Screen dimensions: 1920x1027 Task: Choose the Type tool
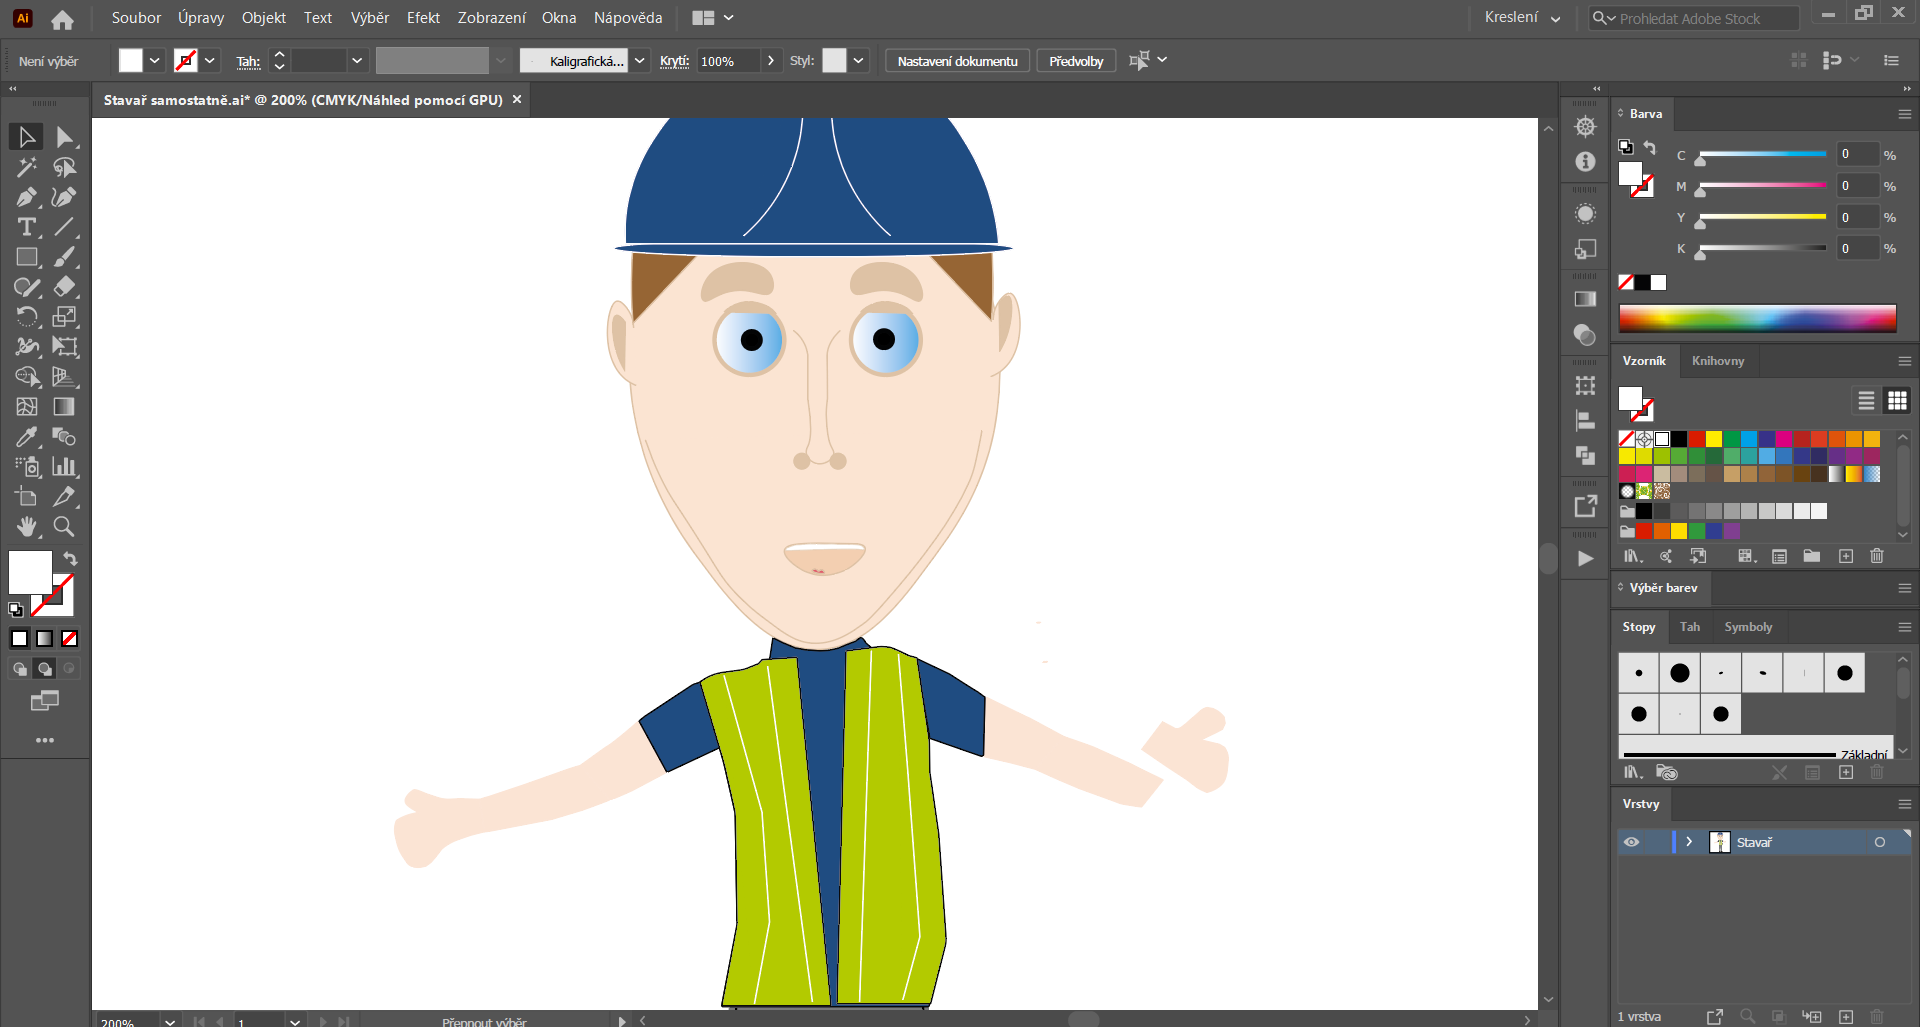tap(25, 227)
